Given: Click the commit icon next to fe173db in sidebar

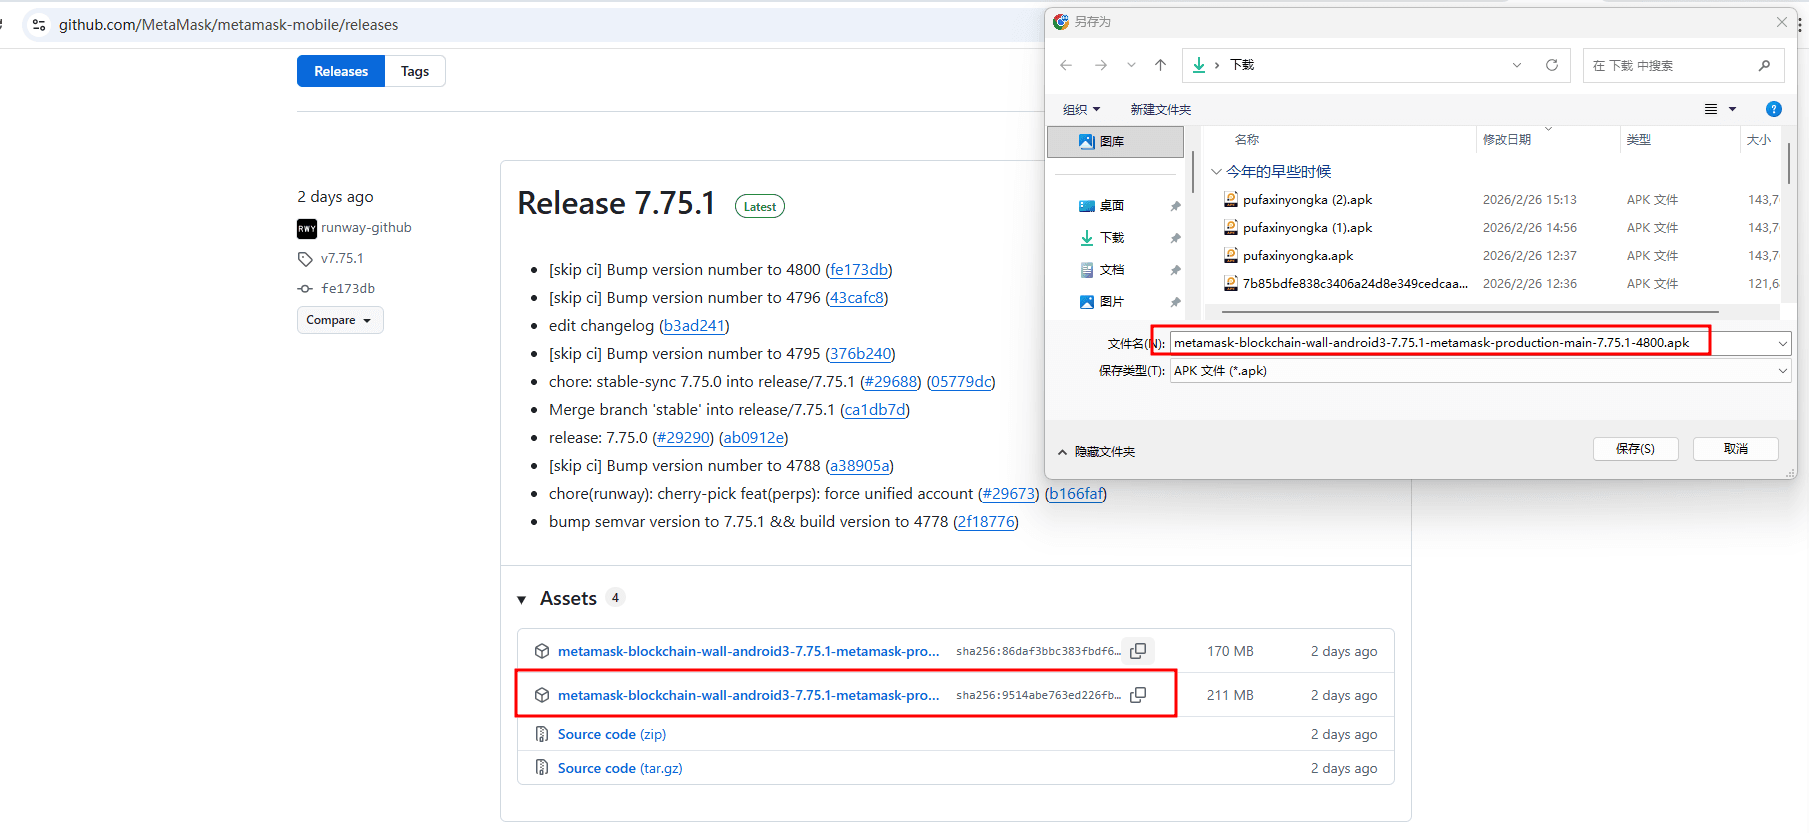Looking at the screenshot, I should 305,289.
